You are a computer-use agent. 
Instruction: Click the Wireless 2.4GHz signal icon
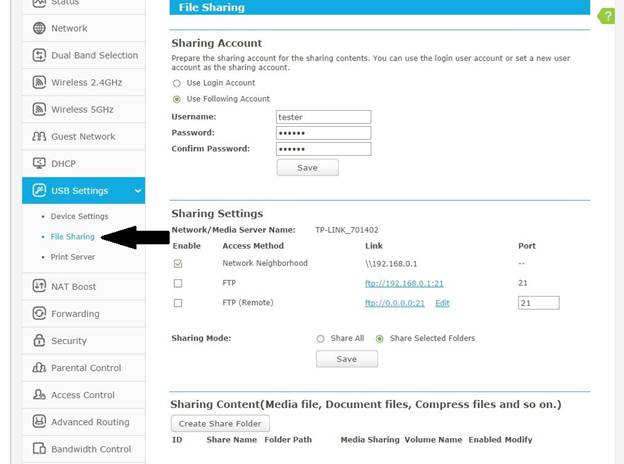(39, 82)
